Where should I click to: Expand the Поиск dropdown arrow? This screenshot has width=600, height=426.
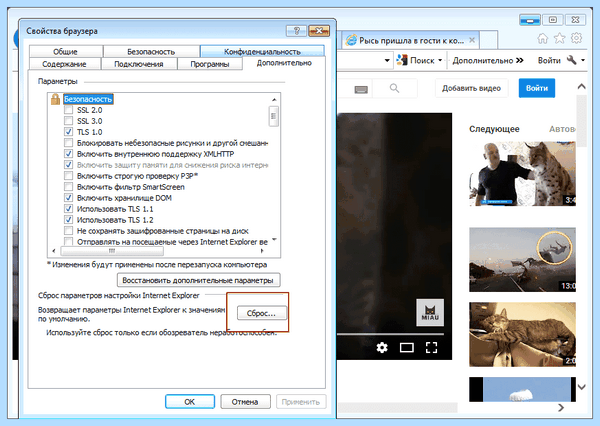coord(440,60)
